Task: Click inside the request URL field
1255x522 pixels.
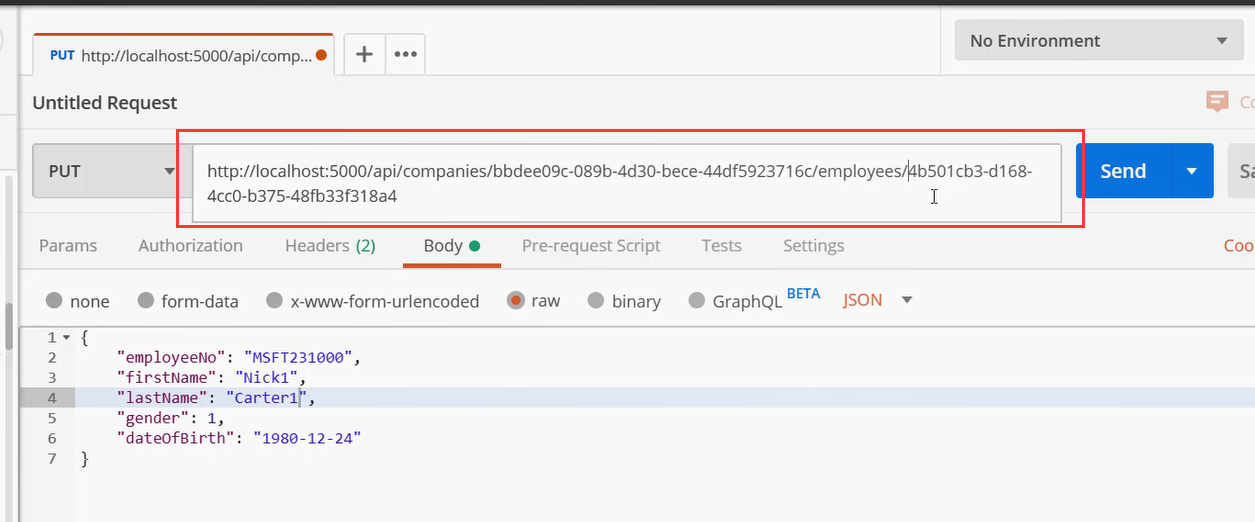Action: click(620, 183)
